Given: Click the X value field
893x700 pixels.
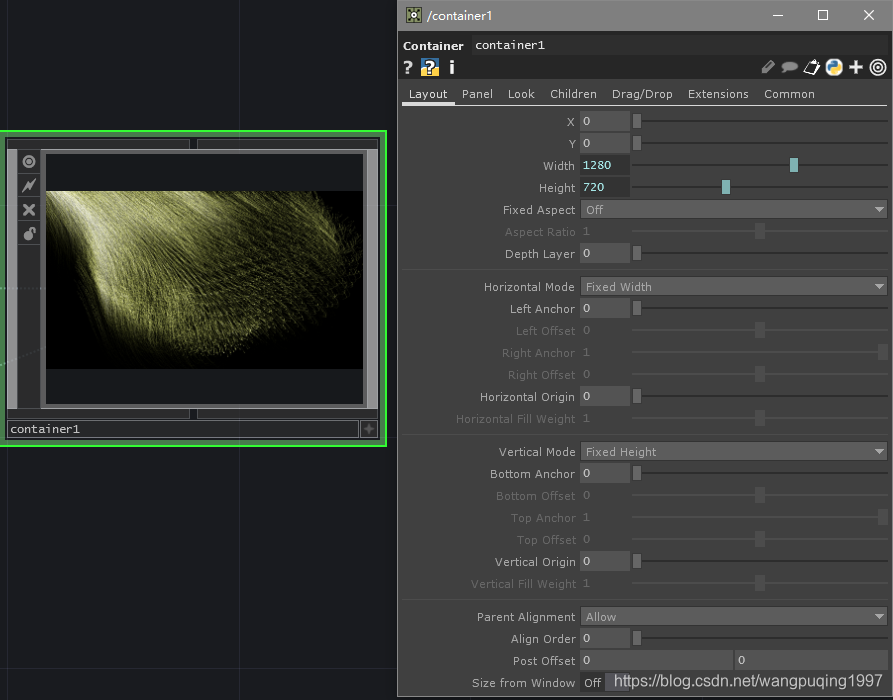Looking at the screenshot, I should (x=605, y=121).
